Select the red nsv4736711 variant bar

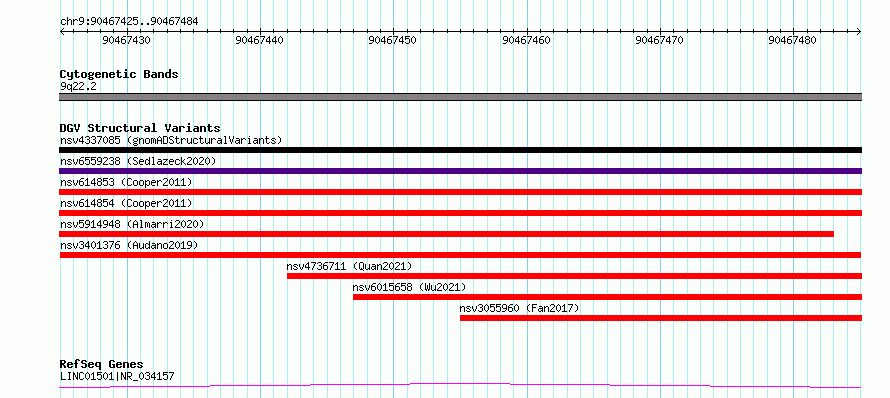tap(574, 276)
